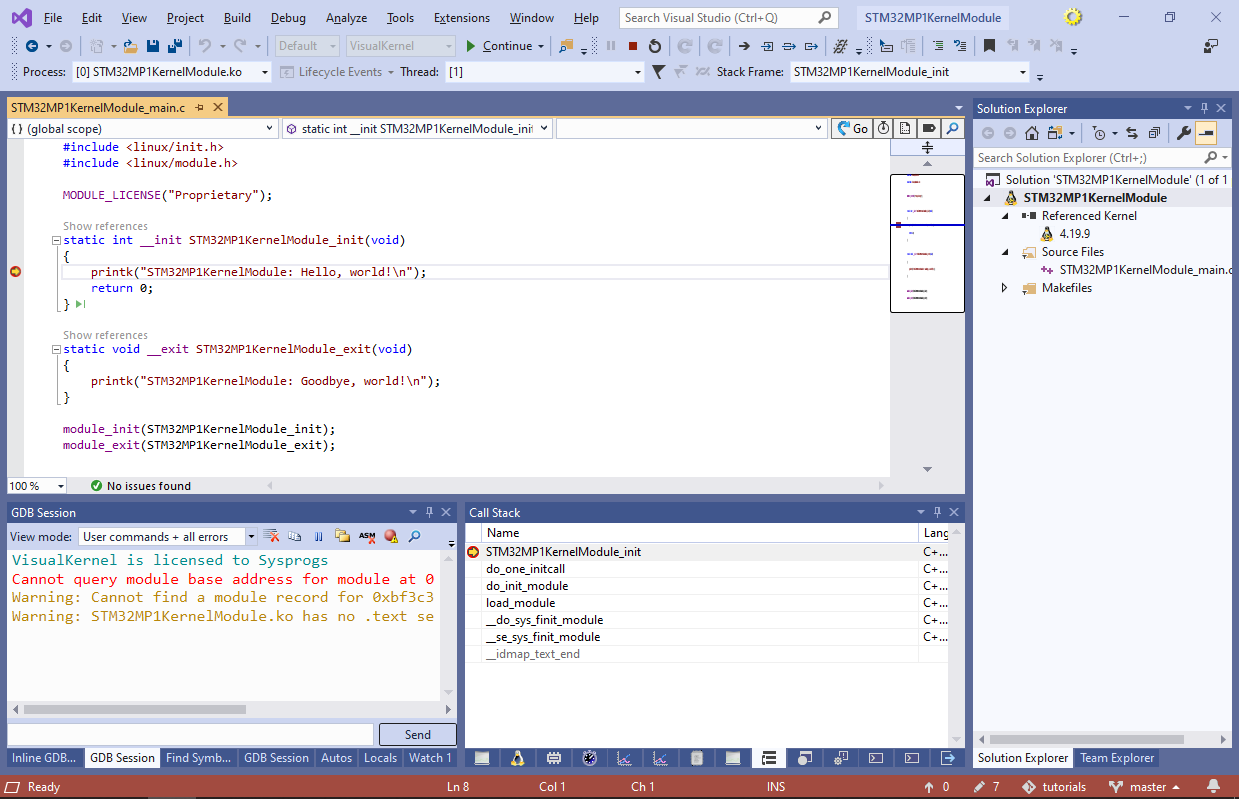Image resolution: width=1239 pixels, height=799 pixels.
Task: Clear the GDB Session log
Action: tap(271, 537)
